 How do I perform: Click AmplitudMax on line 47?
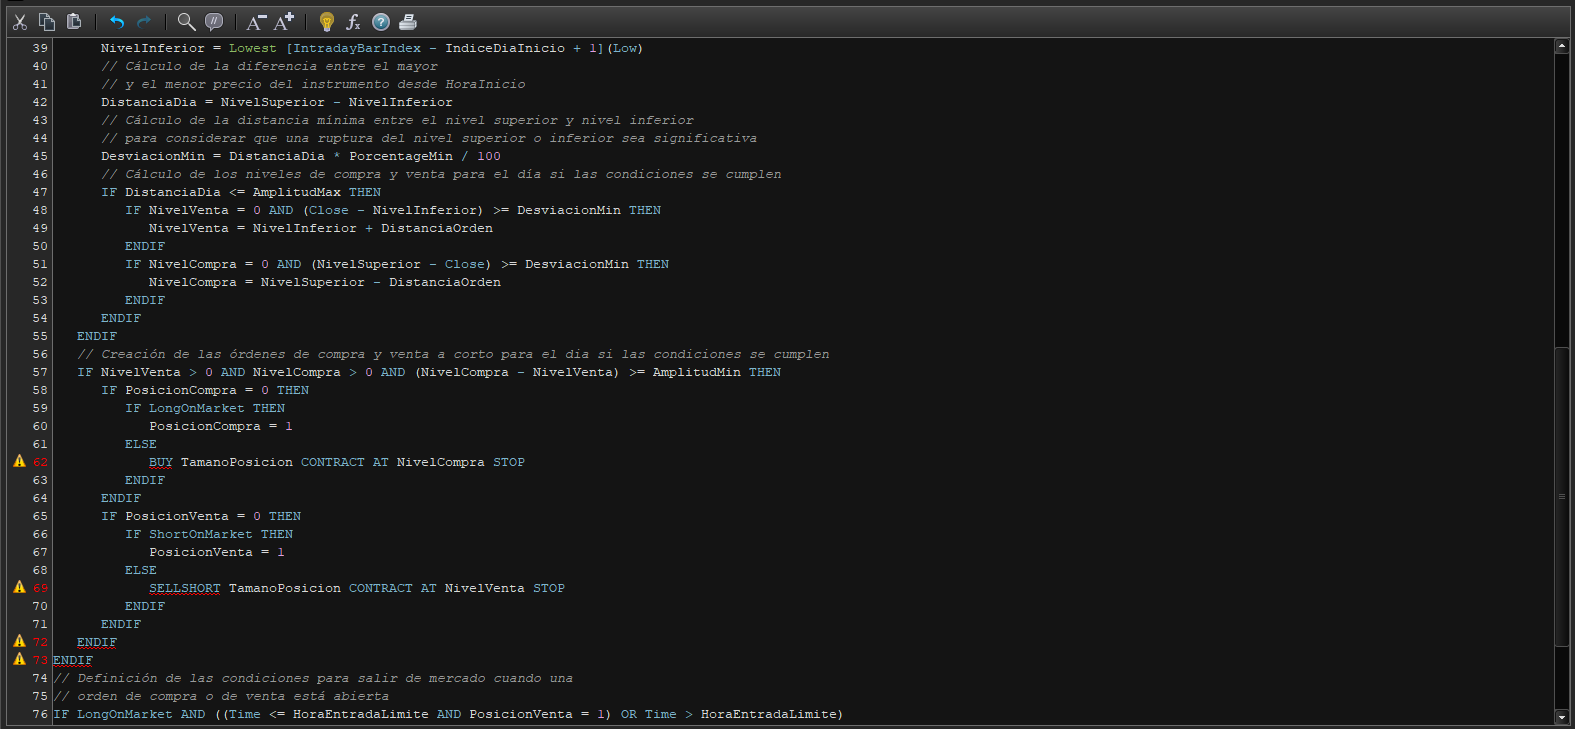click(297, 192)
